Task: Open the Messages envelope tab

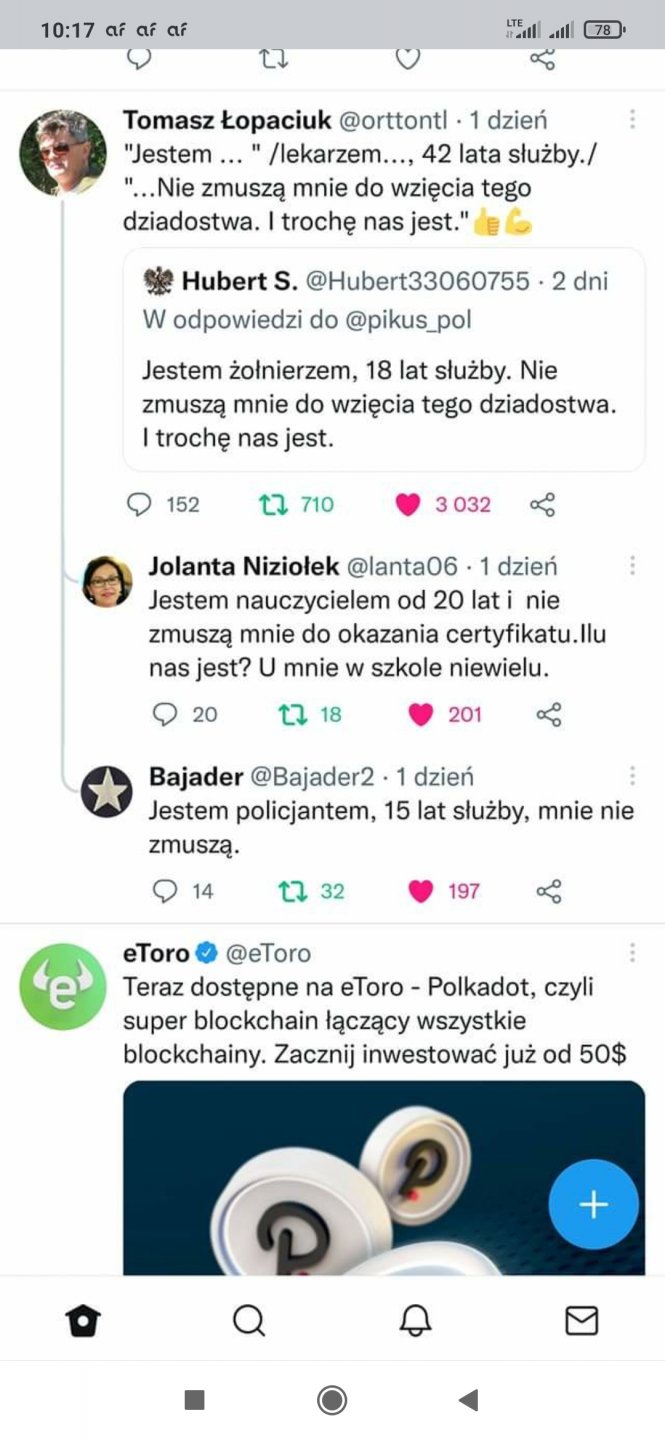Action: 581,1321
